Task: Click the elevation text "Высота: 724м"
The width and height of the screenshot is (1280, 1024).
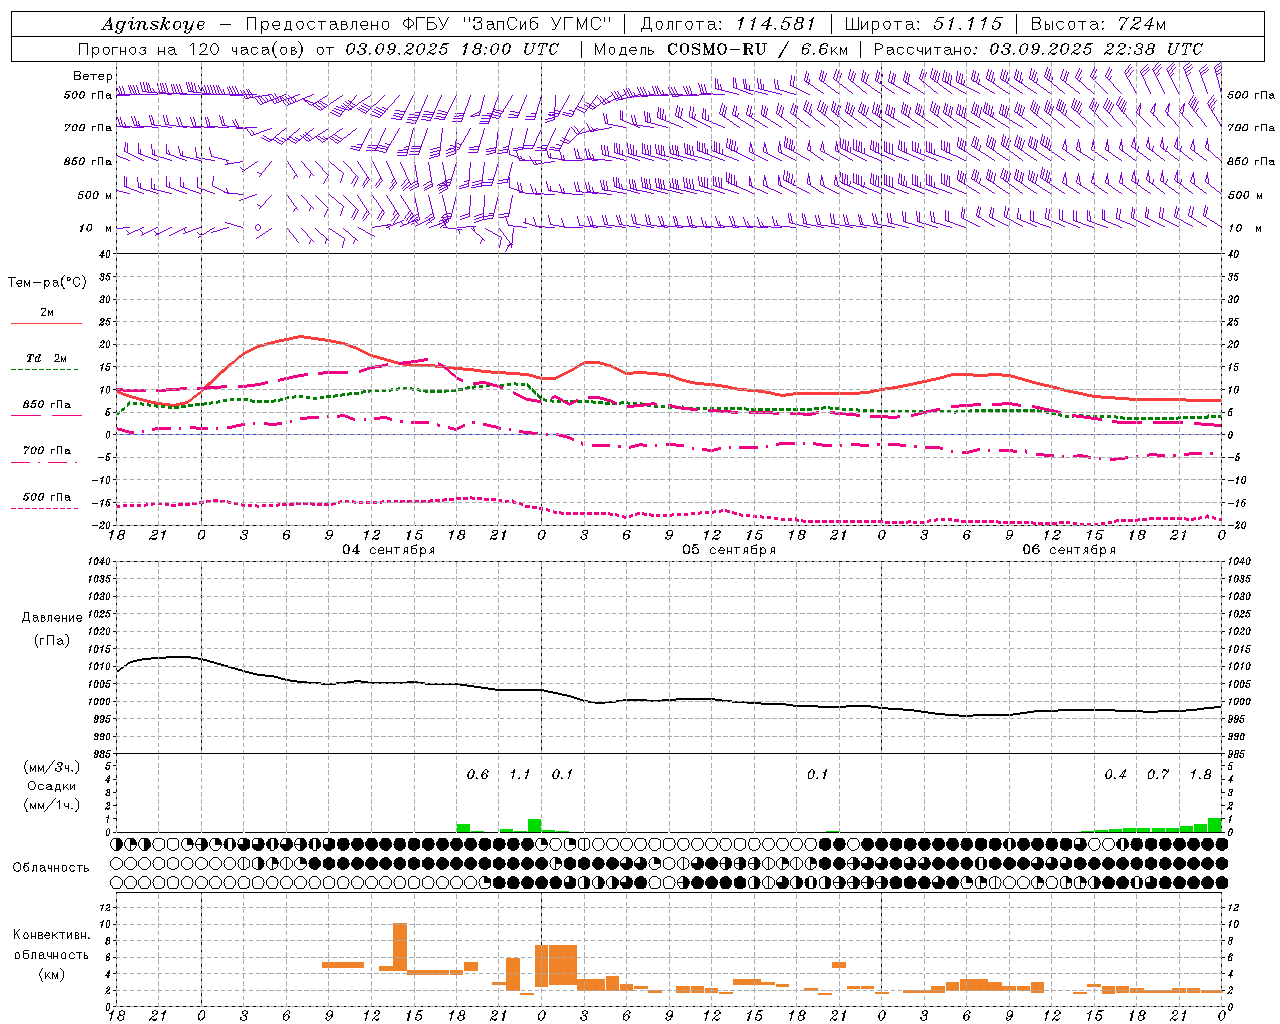Action: point(1098,24)
